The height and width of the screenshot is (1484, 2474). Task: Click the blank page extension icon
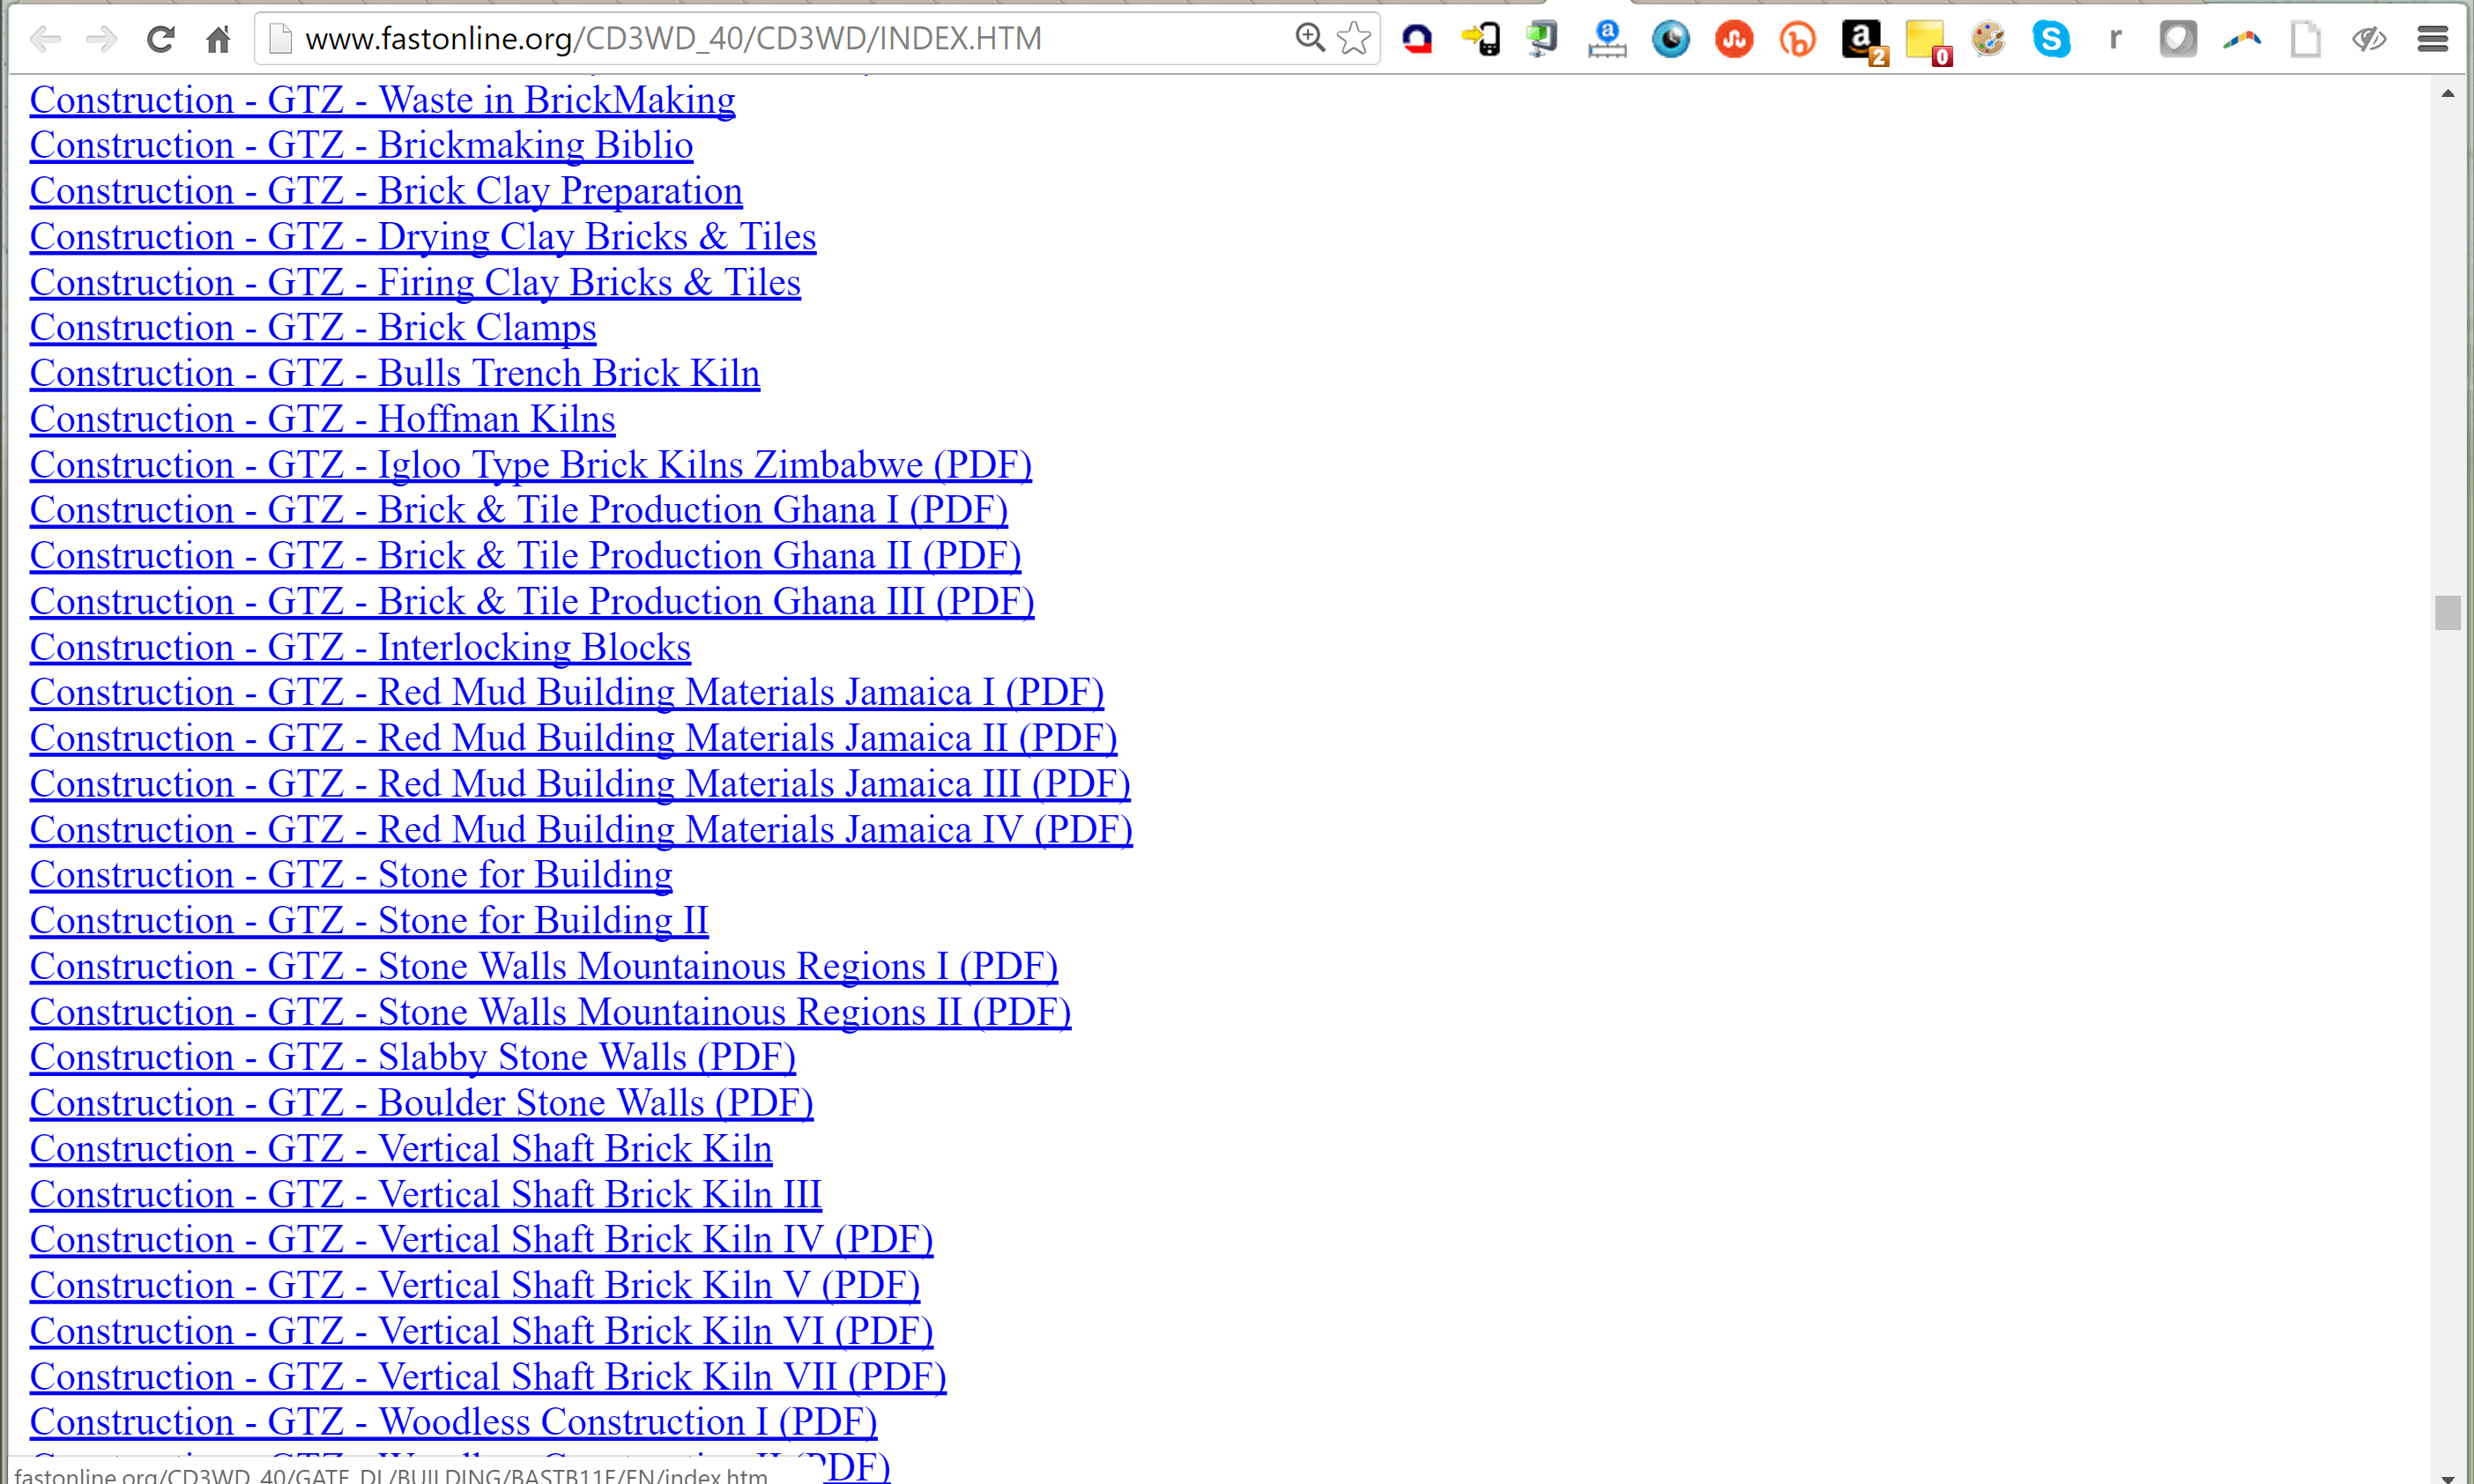(2305, 39)
